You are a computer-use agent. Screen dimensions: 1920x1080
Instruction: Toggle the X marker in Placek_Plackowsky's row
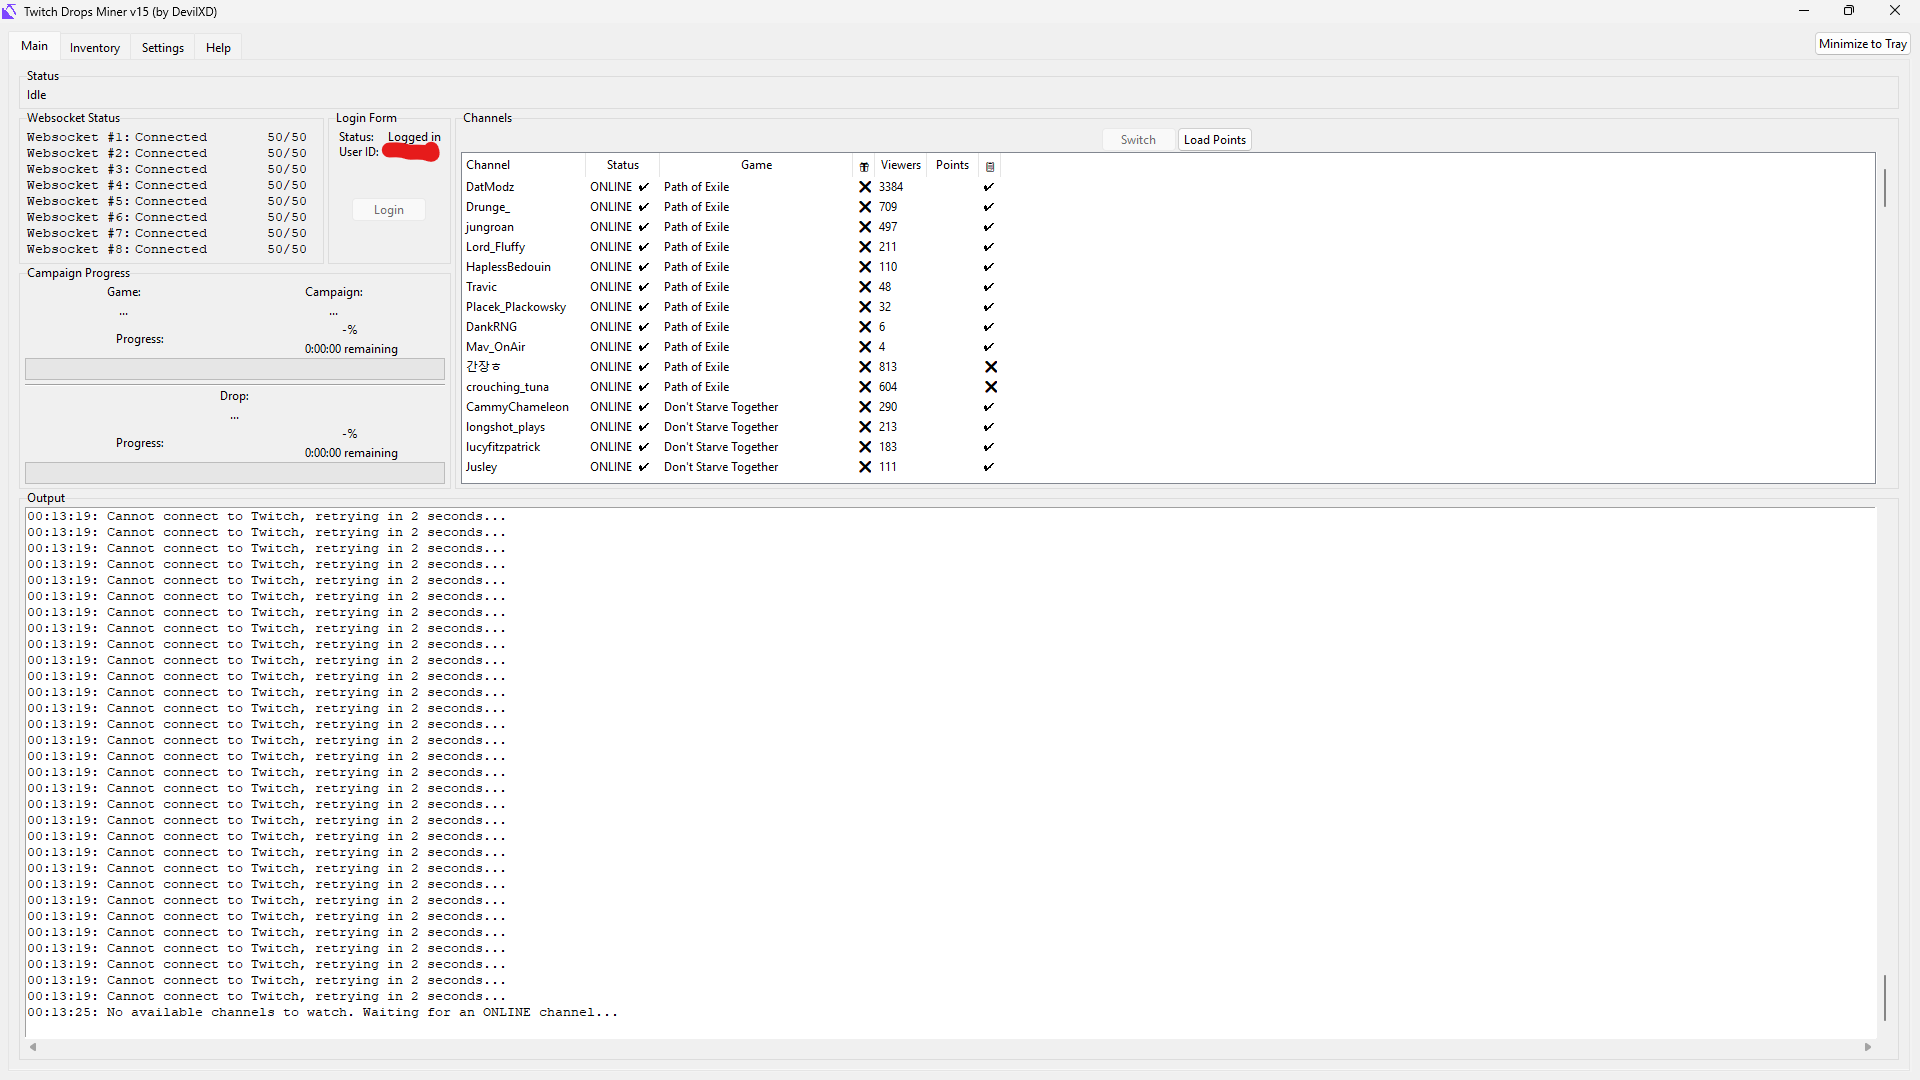tap(864, 307)
